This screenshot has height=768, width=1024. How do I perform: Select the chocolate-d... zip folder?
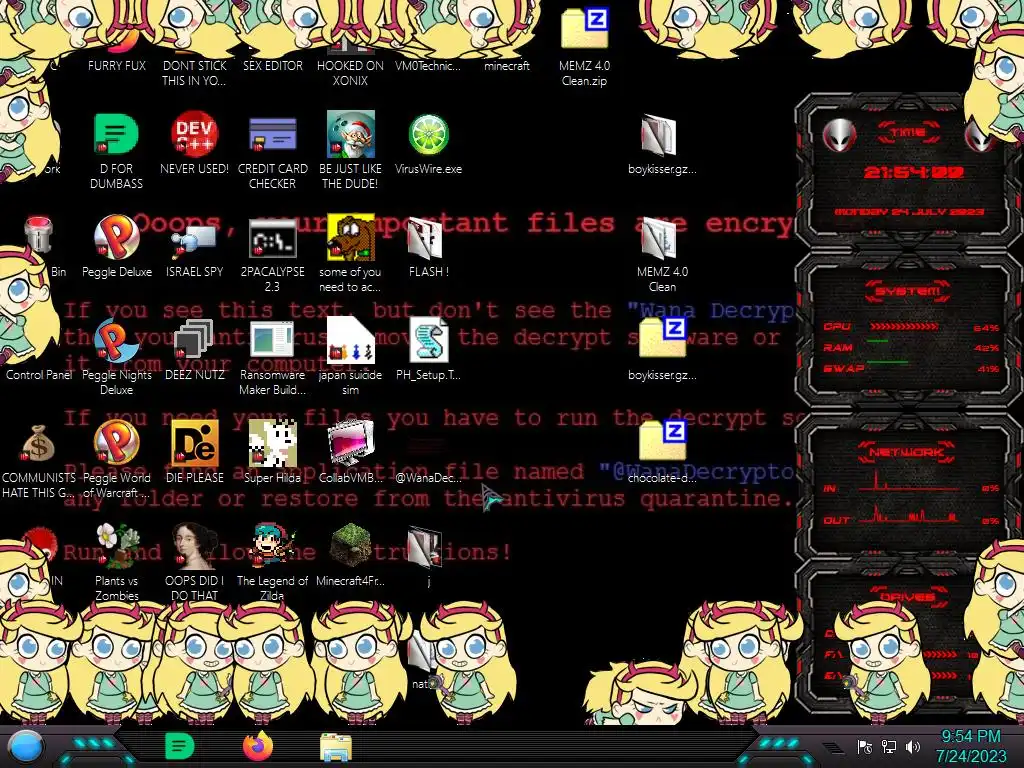tap(662, 452)
